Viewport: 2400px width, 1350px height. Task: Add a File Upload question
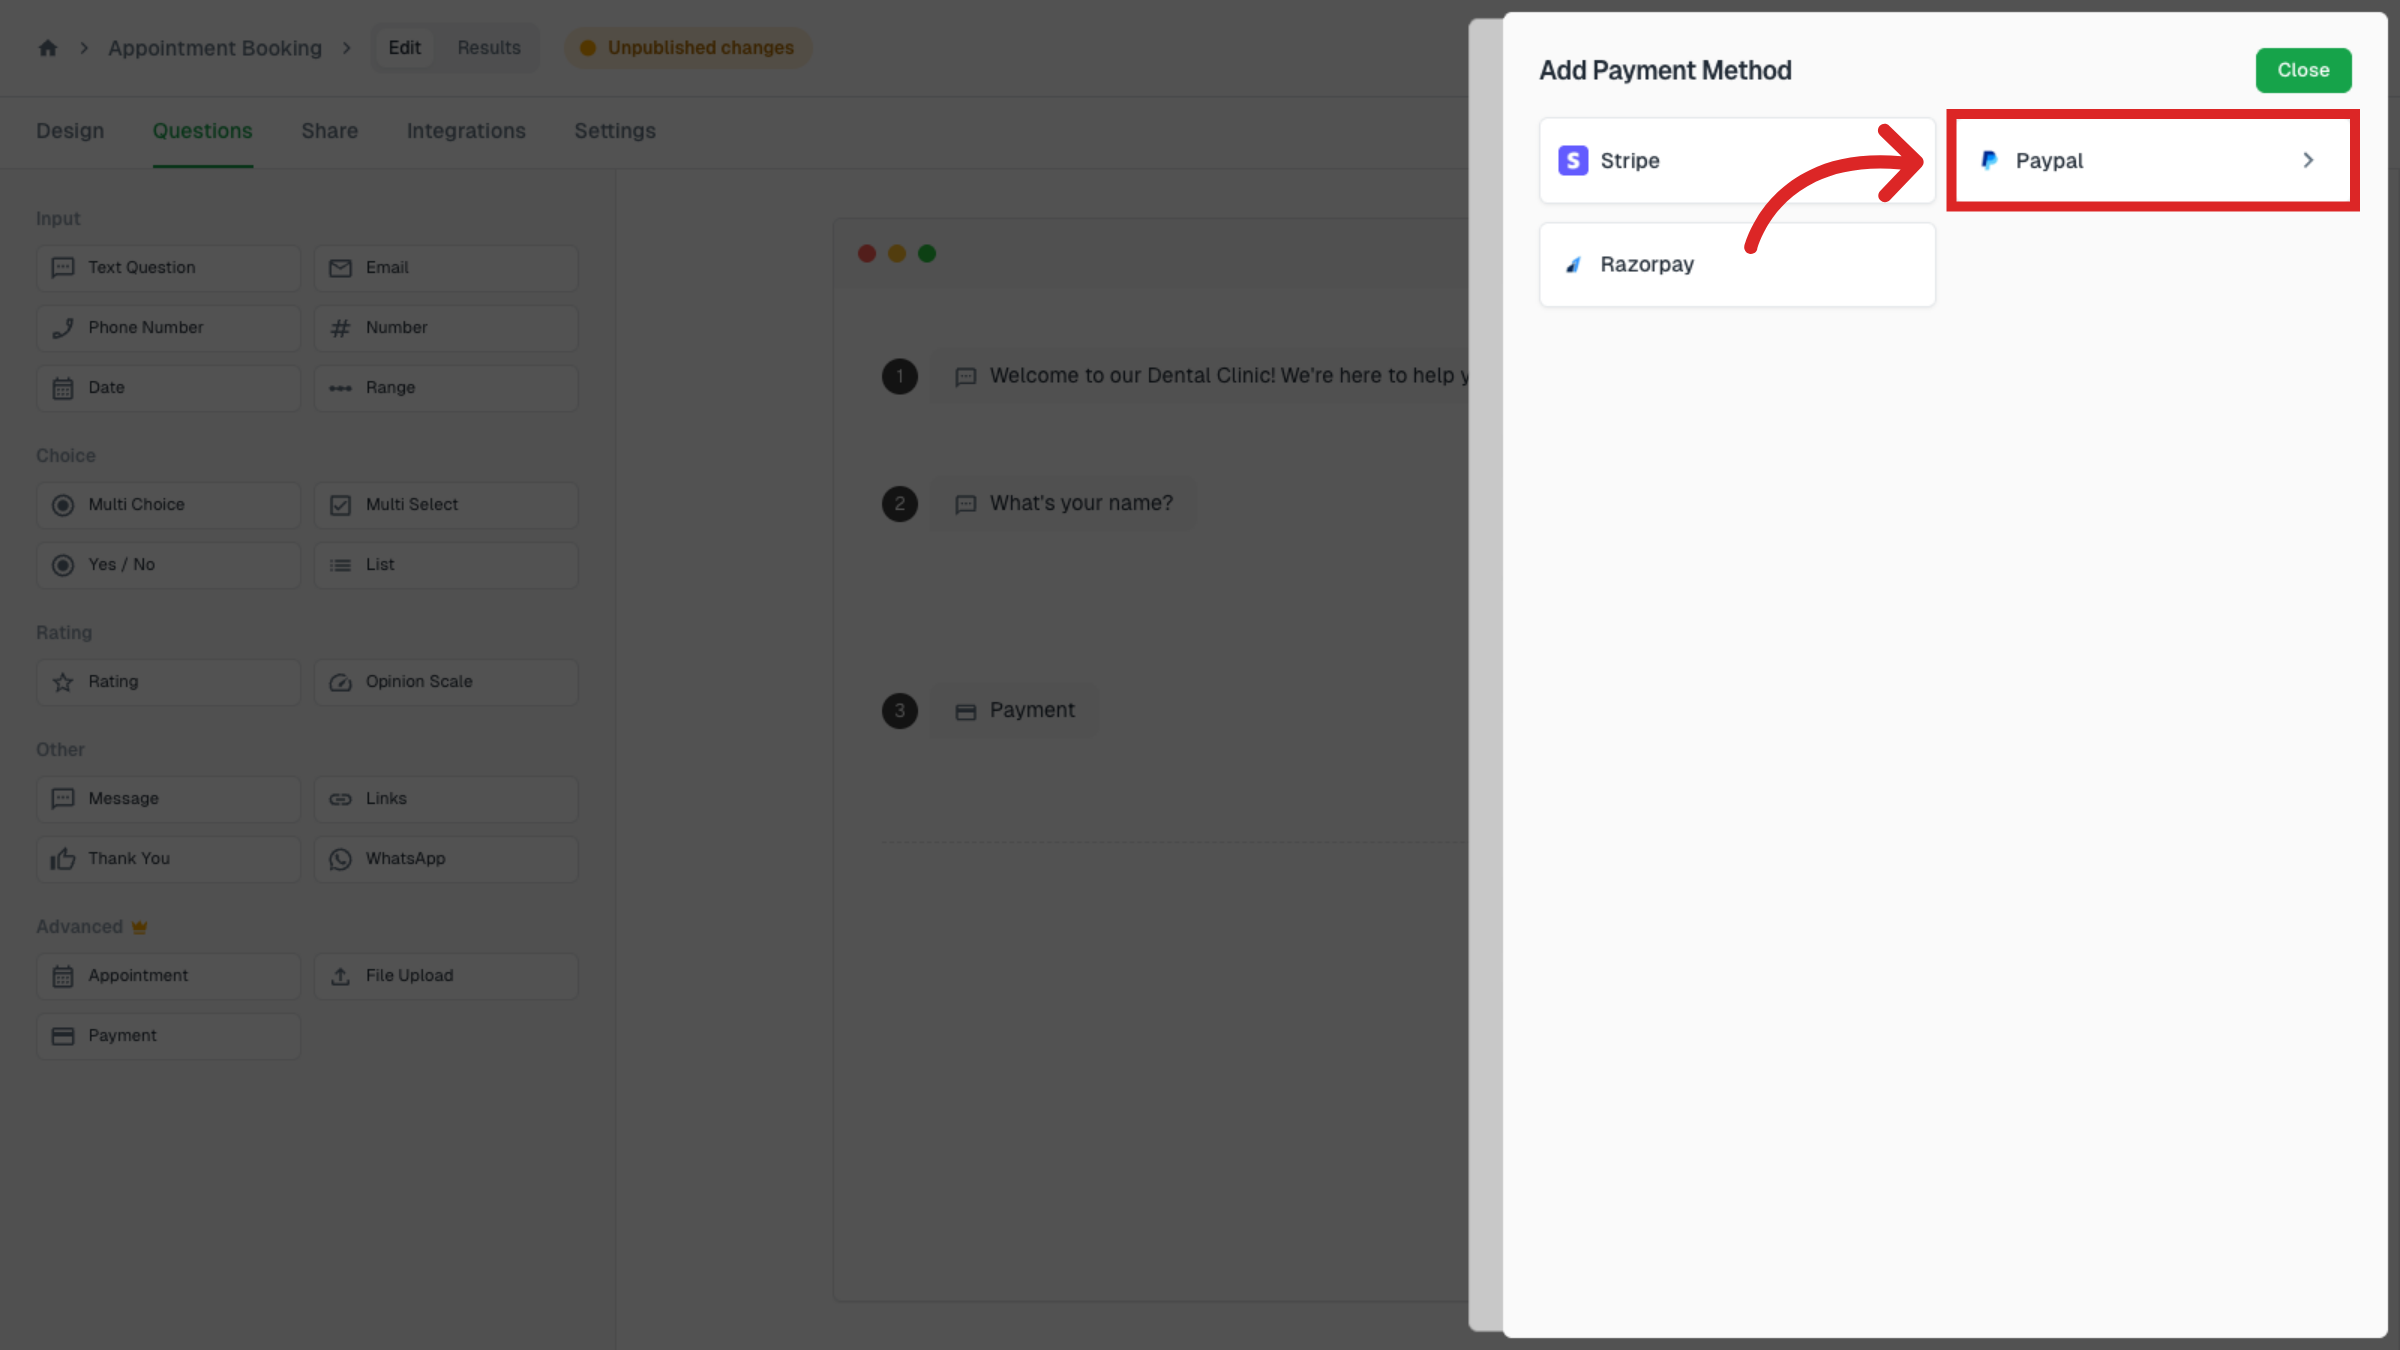point(446,976)
